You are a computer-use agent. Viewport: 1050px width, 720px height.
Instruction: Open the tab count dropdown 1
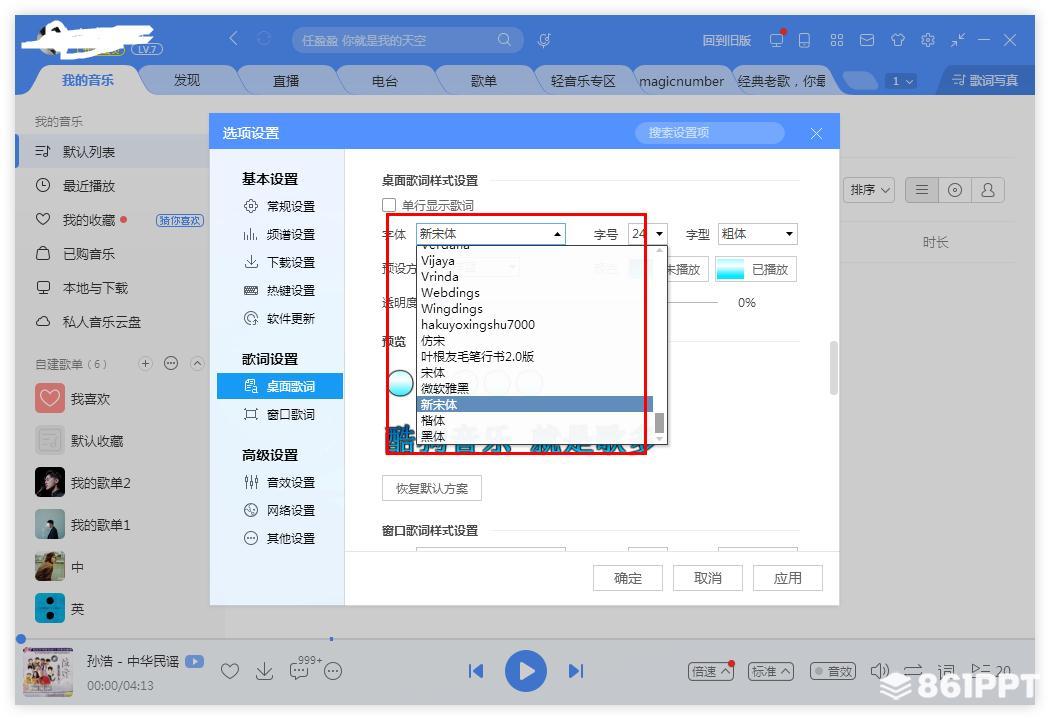[x=901, y=81]
